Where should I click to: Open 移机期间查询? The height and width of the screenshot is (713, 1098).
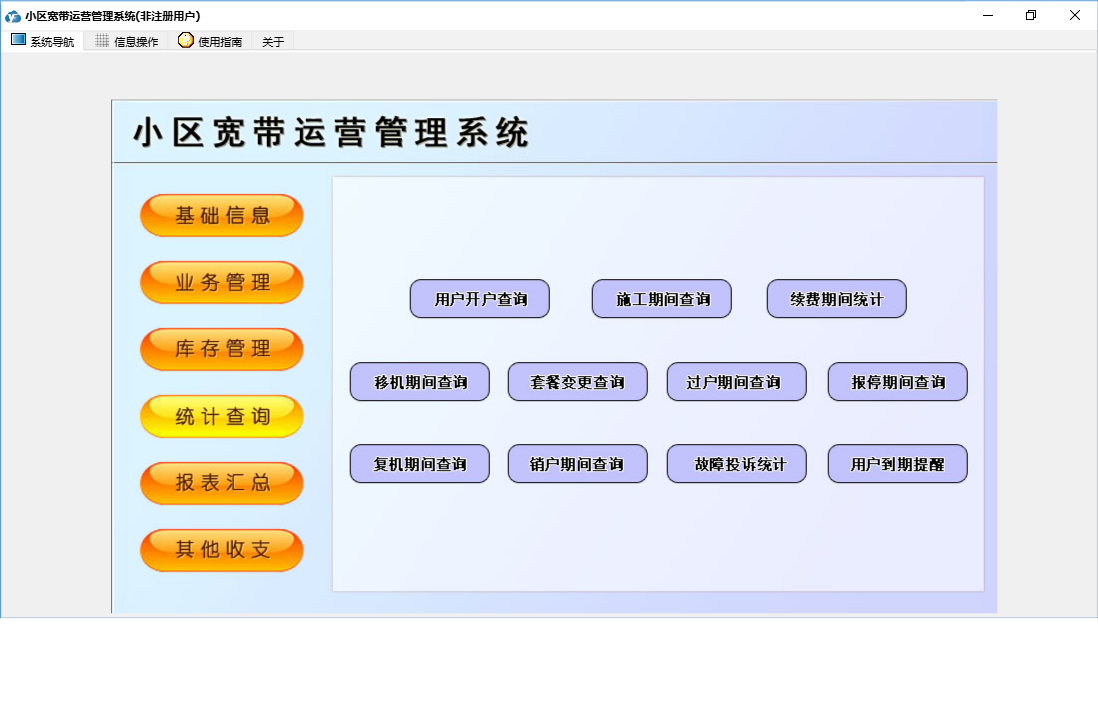(420, 382)
